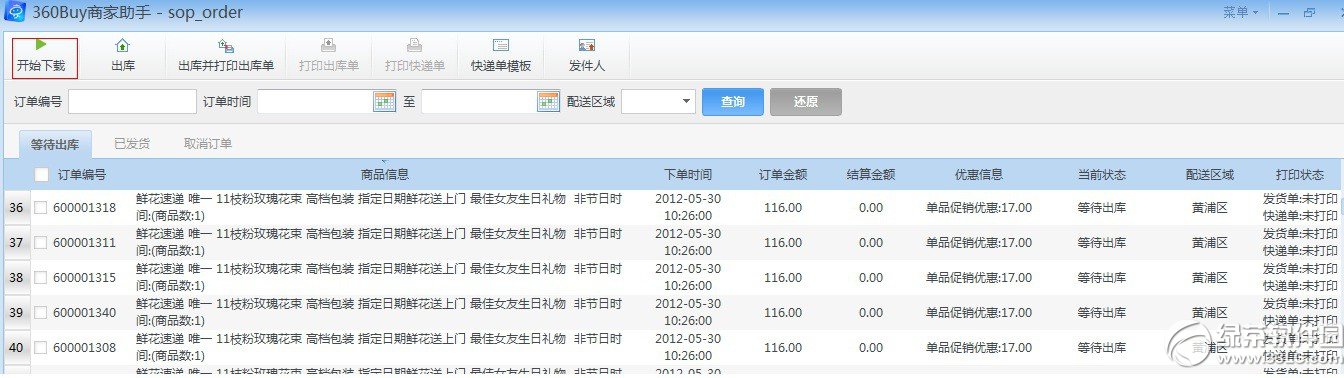The image size is (1344, 378).
Task: Click order number 600001318
Action: [85, 208]
